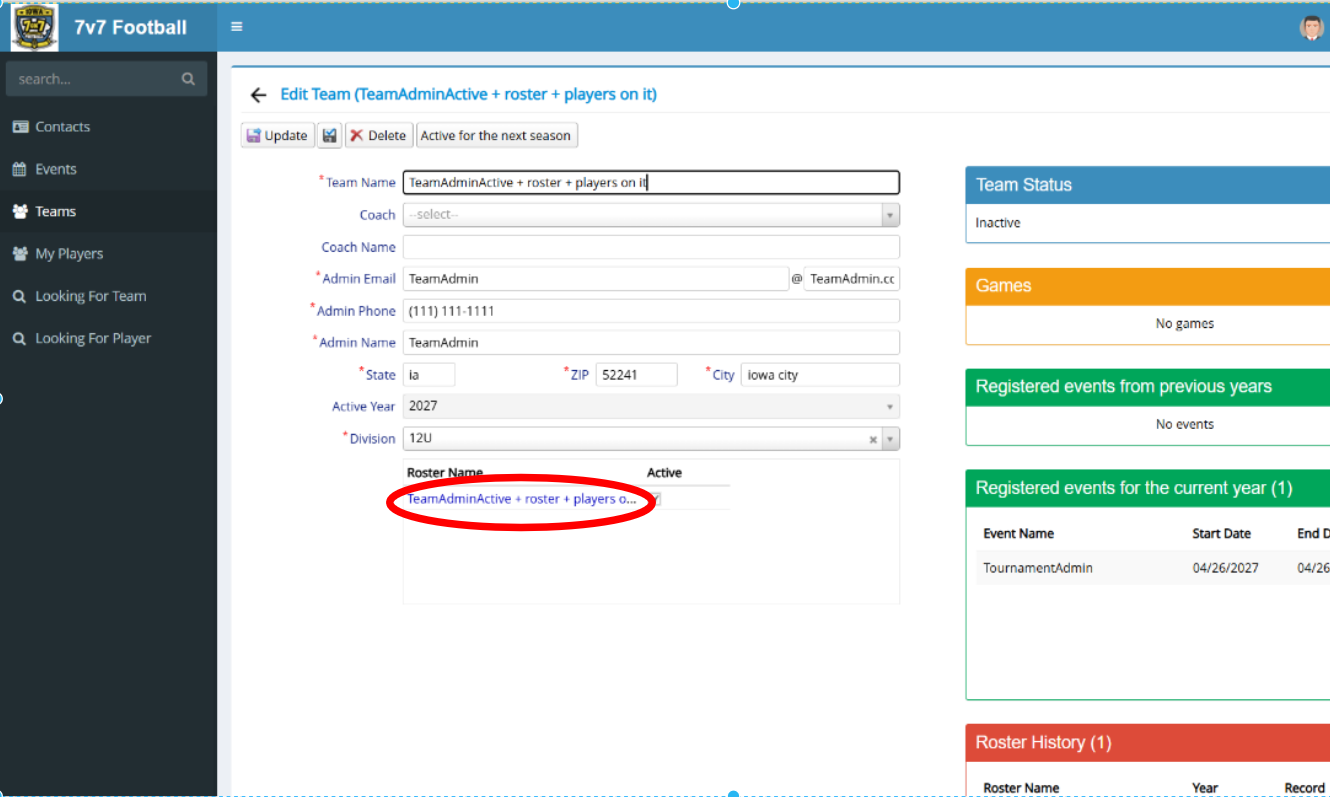Click the save-and-close disk icon button

[330, 136]
